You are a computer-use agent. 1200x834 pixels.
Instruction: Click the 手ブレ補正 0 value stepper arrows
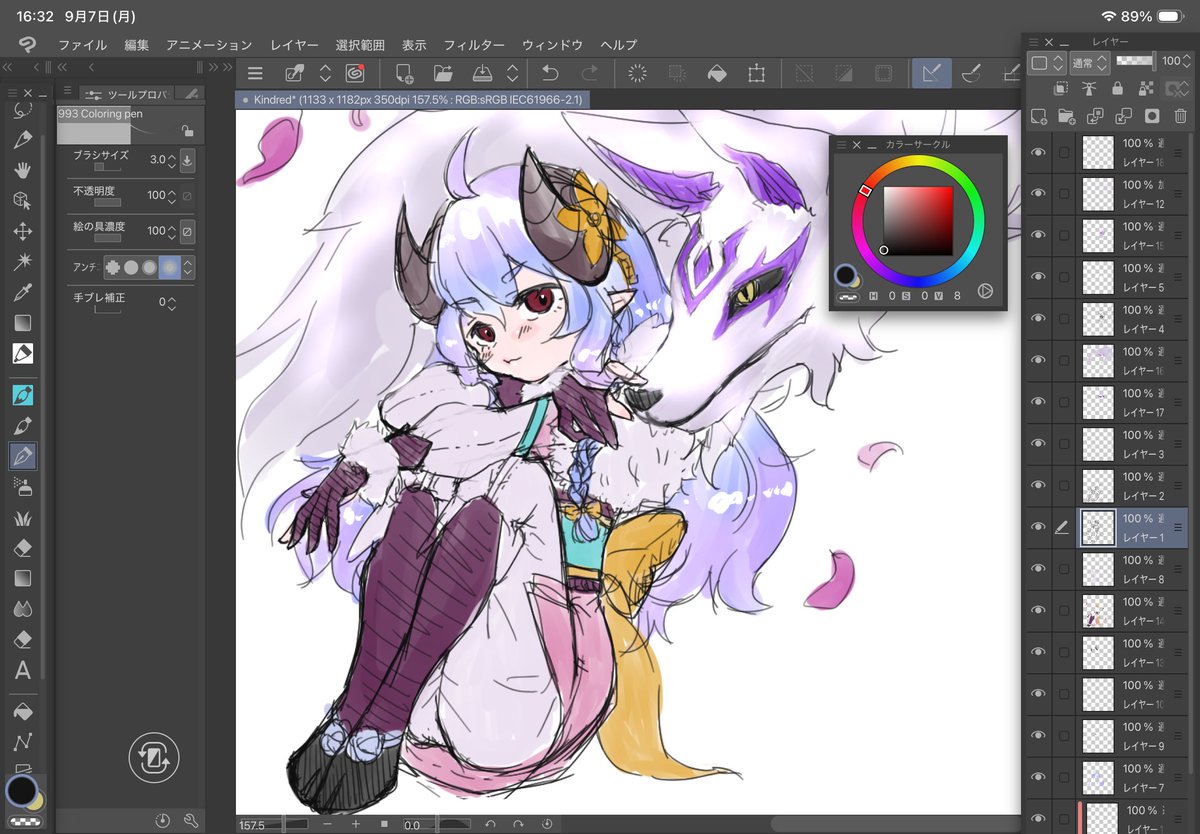(x=172, y=302)
